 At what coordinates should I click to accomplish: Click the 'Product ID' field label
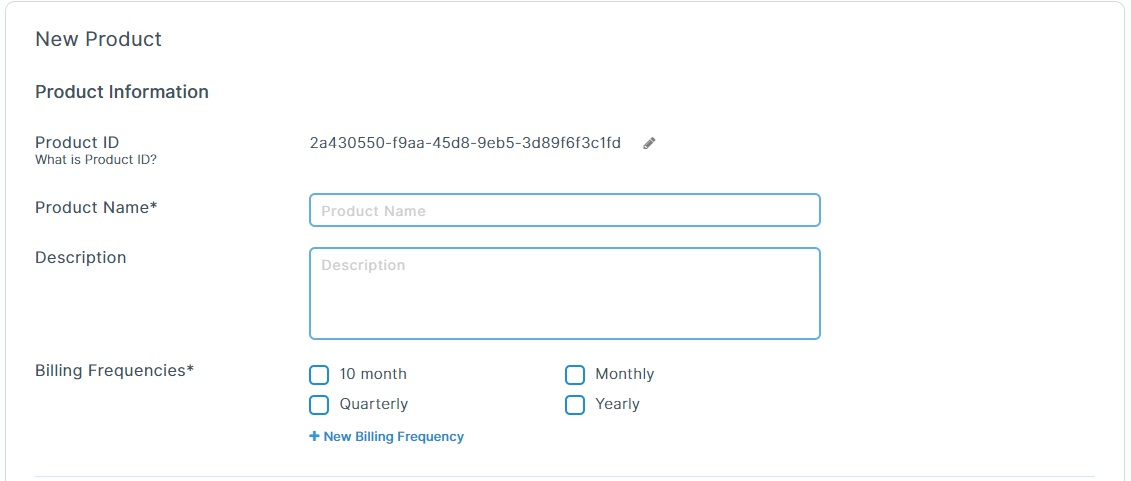pos(77,143)
